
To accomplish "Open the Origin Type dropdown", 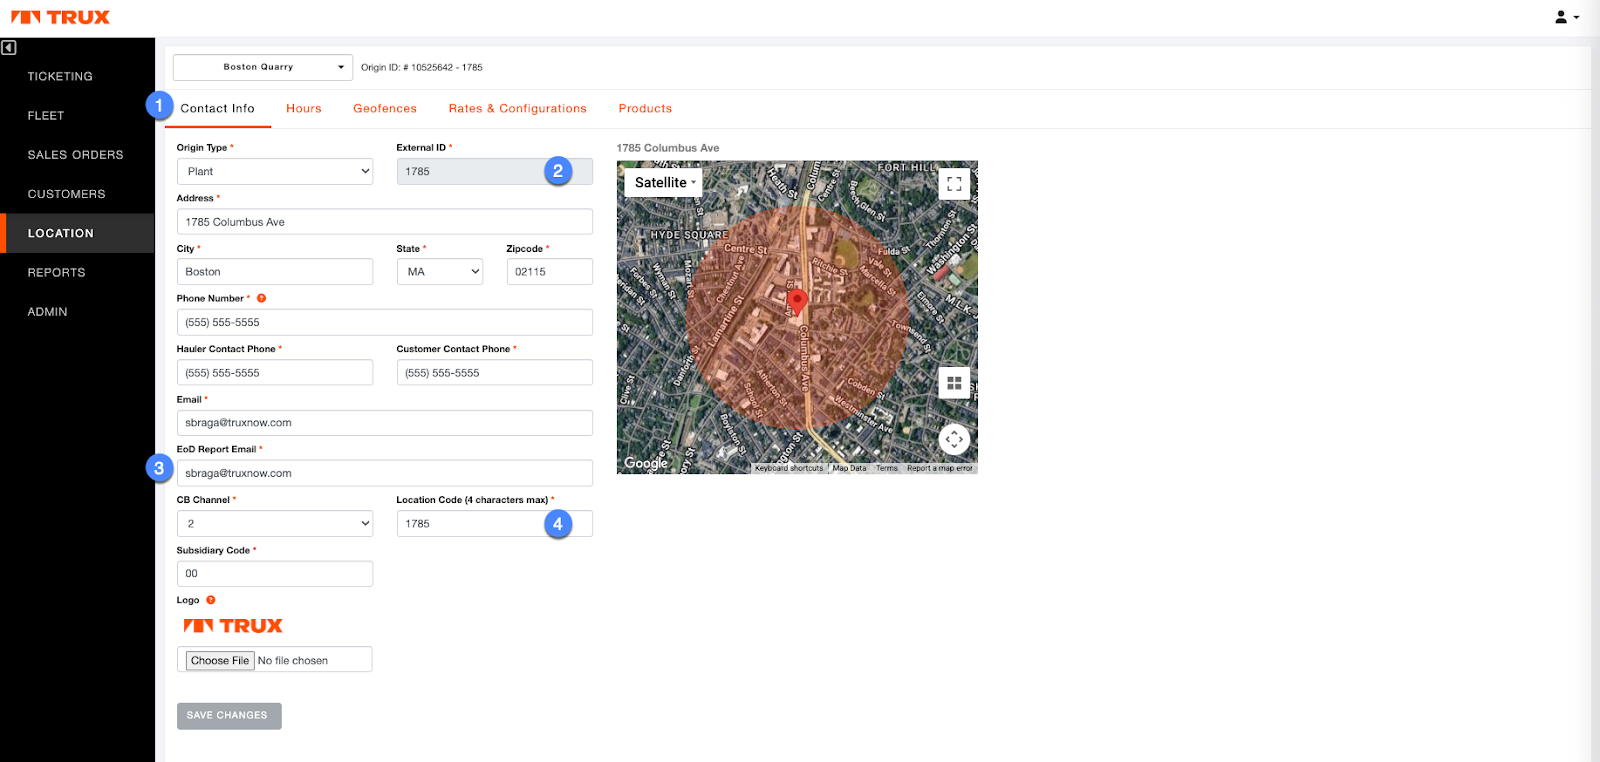I will pos(274,172).
